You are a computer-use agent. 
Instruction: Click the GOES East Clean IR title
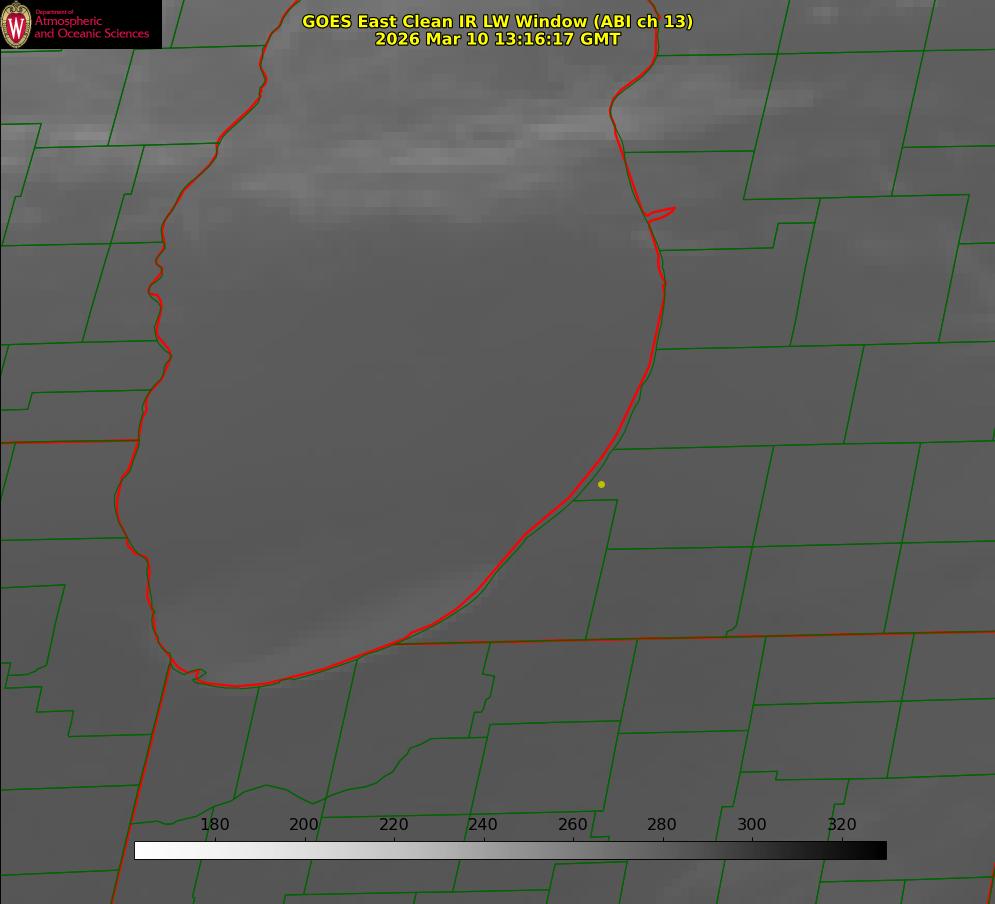497,21
